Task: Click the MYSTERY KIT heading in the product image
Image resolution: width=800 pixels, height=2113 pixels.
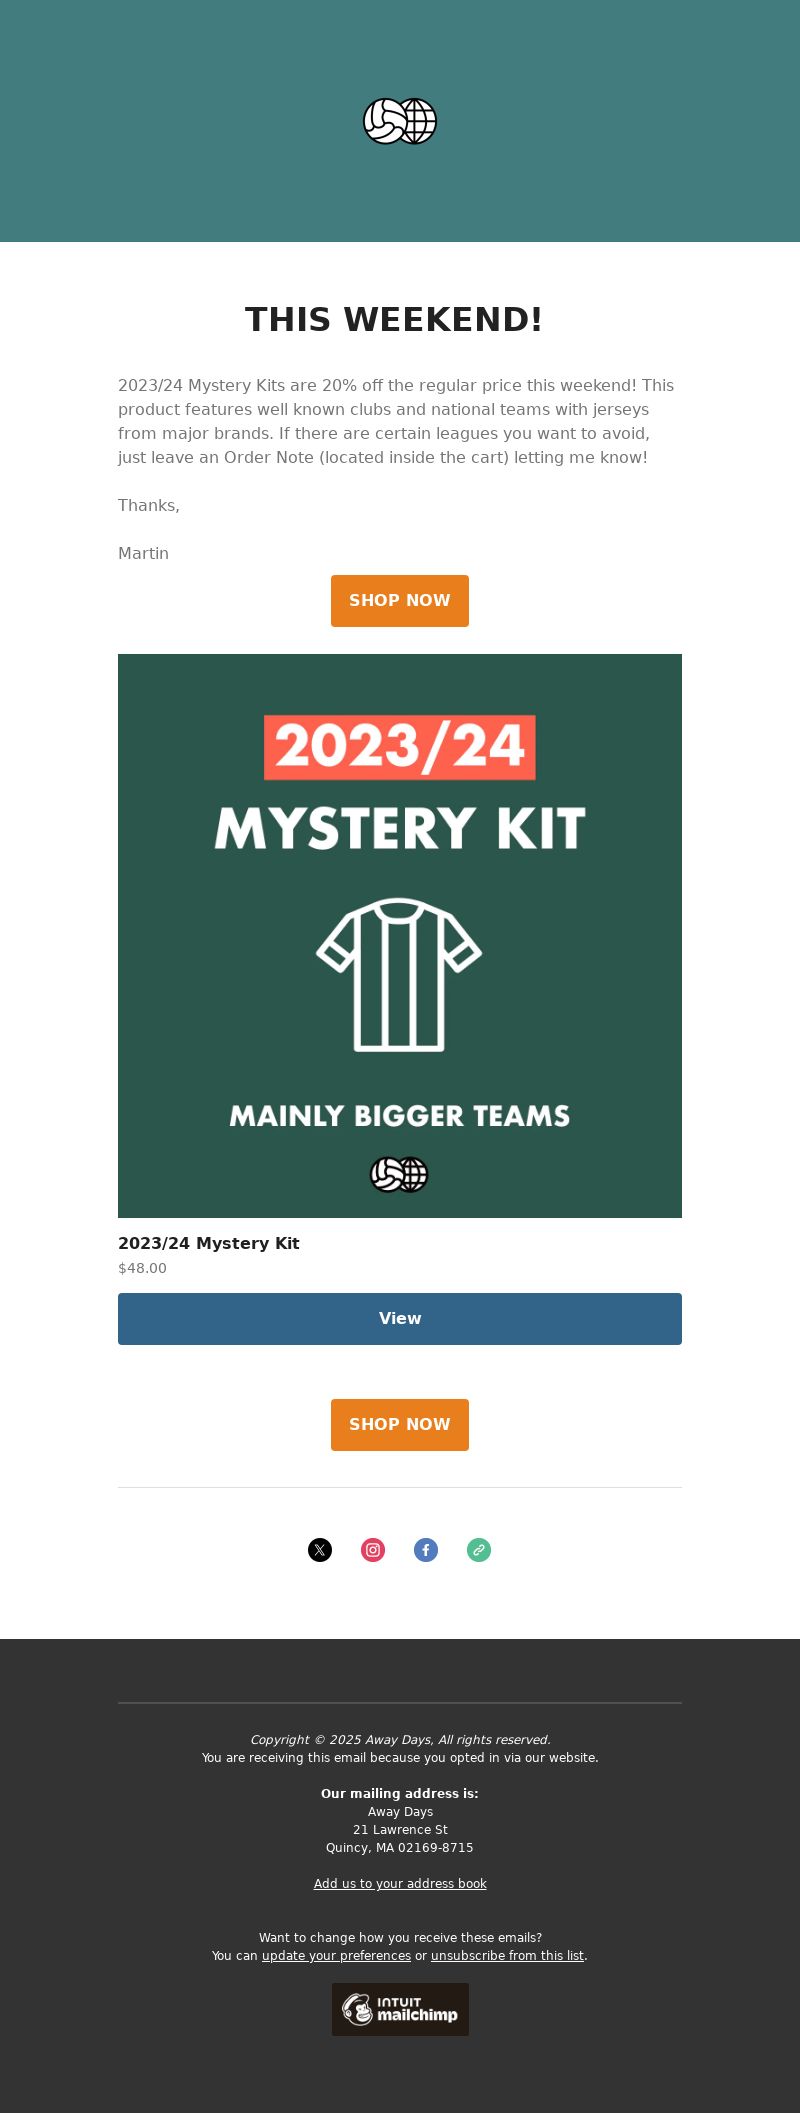Action: (400, 828)
